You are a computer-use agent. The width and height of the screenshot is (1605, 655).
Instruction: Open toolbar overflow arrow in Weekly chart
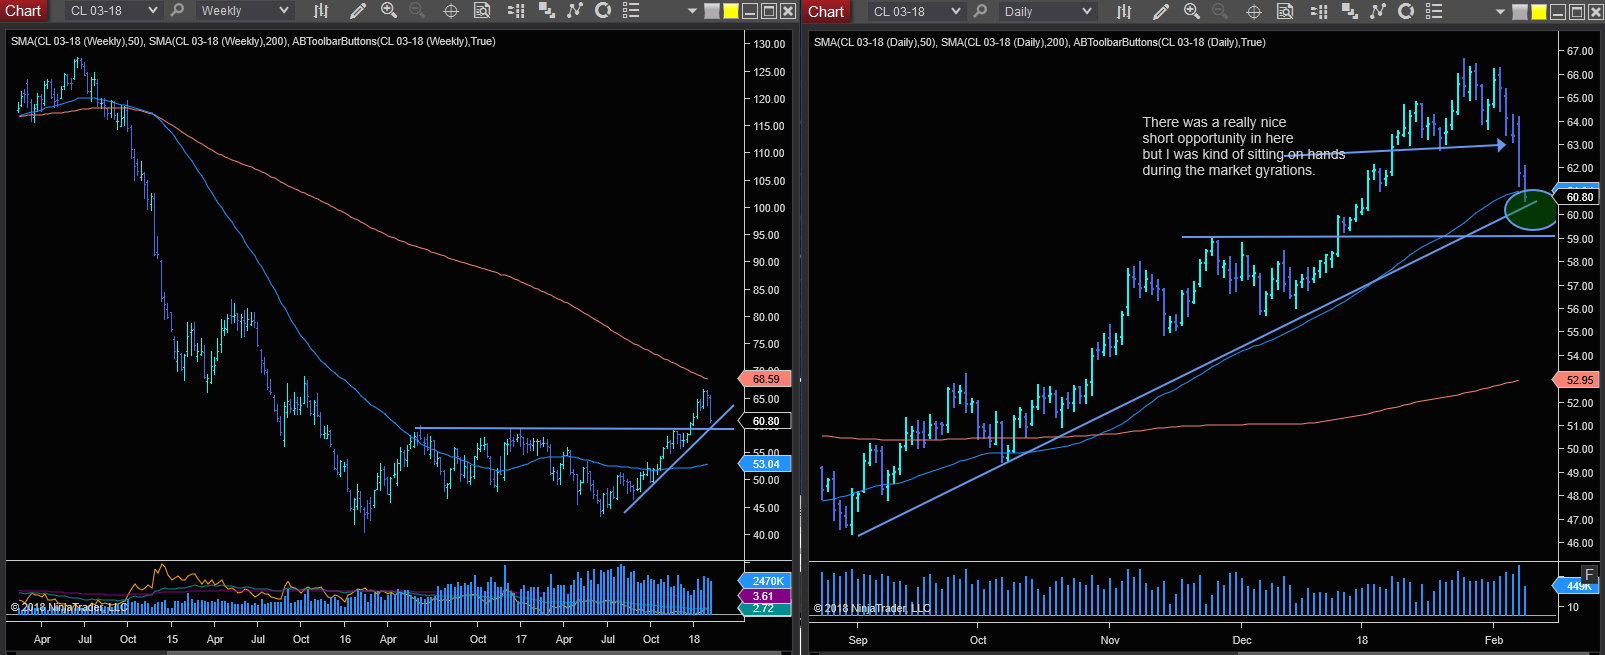[x=692, y=12]
